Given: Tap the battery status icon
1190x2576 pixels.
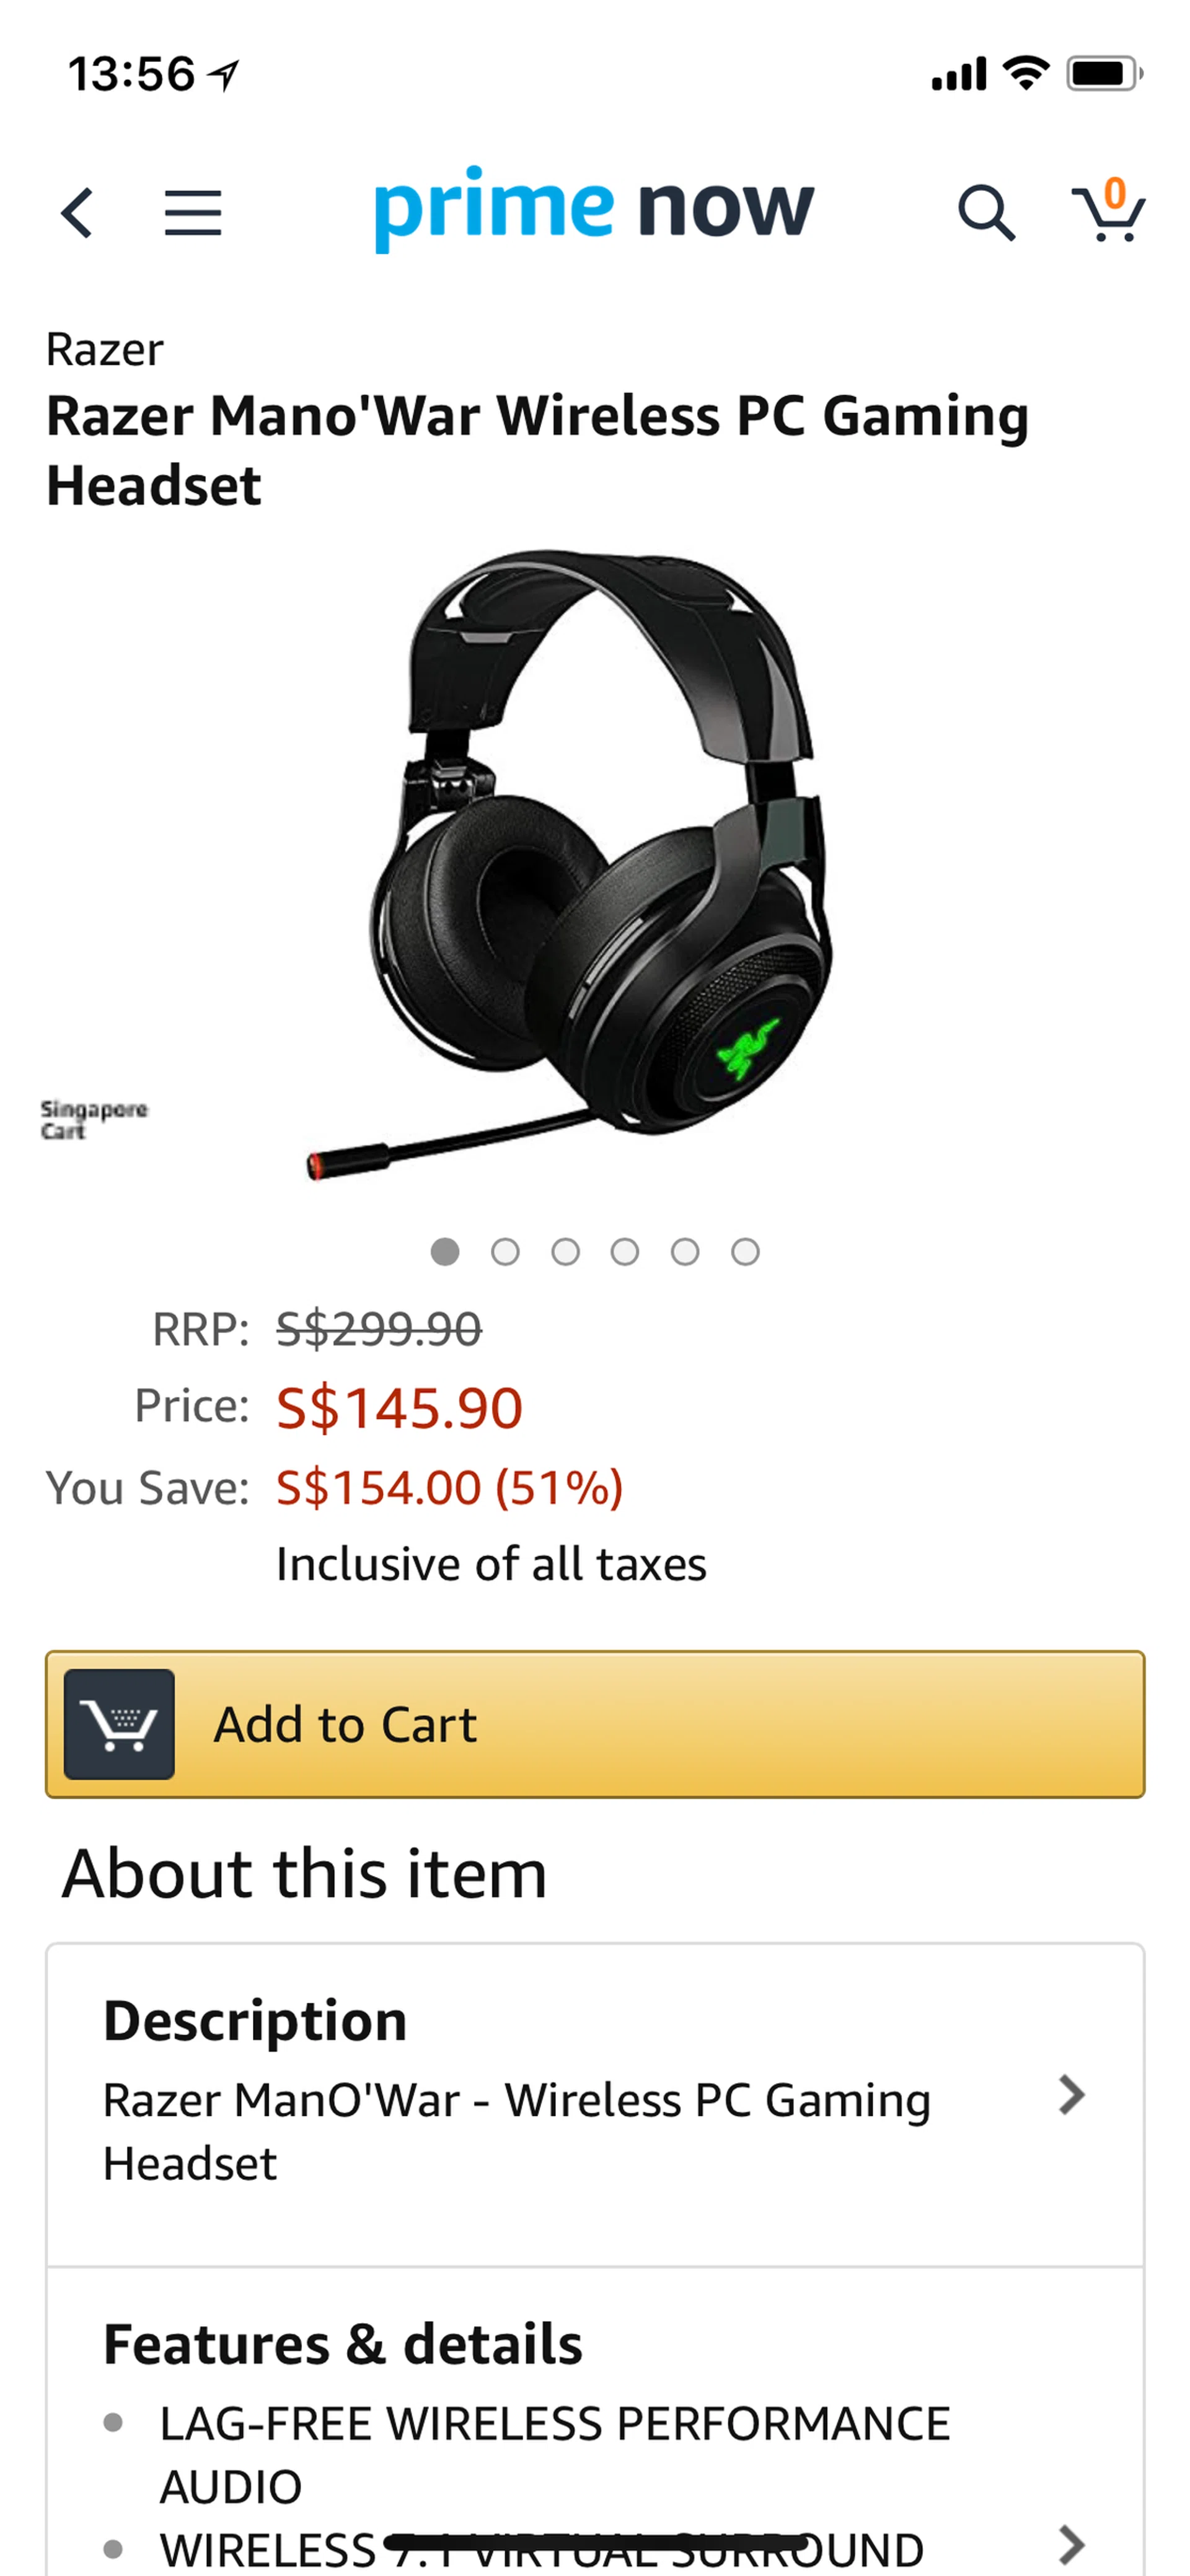Looking at the screenshot, I should click(x=1104, y=73).
